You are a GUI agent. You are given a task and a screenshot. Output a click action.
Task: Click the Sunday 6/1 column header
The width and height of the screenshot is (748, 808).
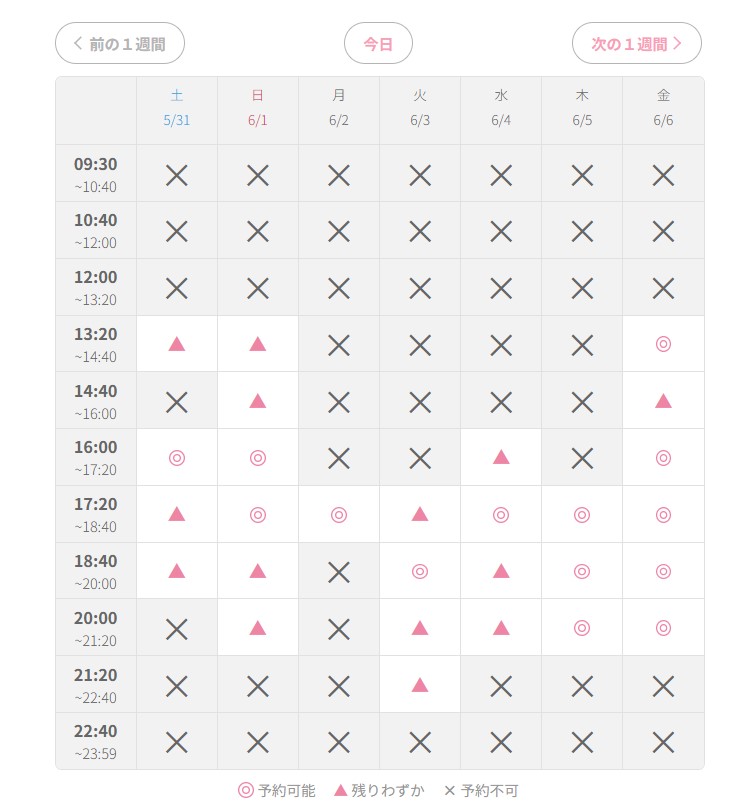pos(258,108)
